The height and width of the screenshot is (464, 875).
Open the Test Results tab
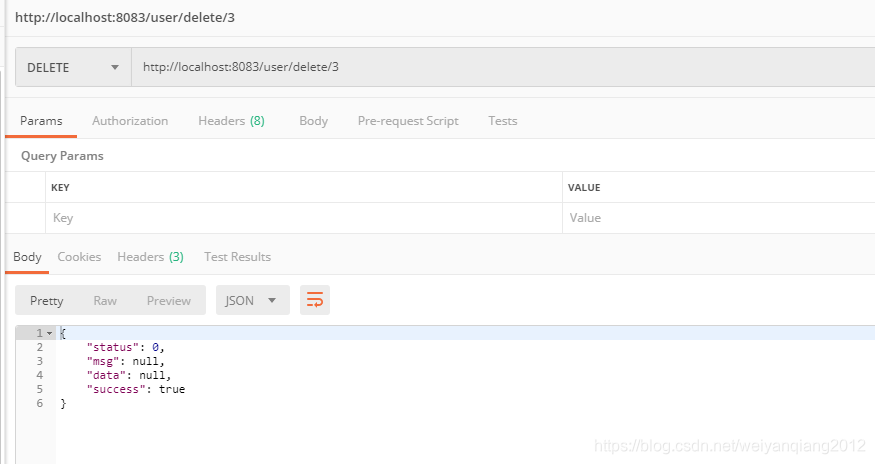click(x=237, y=257)
